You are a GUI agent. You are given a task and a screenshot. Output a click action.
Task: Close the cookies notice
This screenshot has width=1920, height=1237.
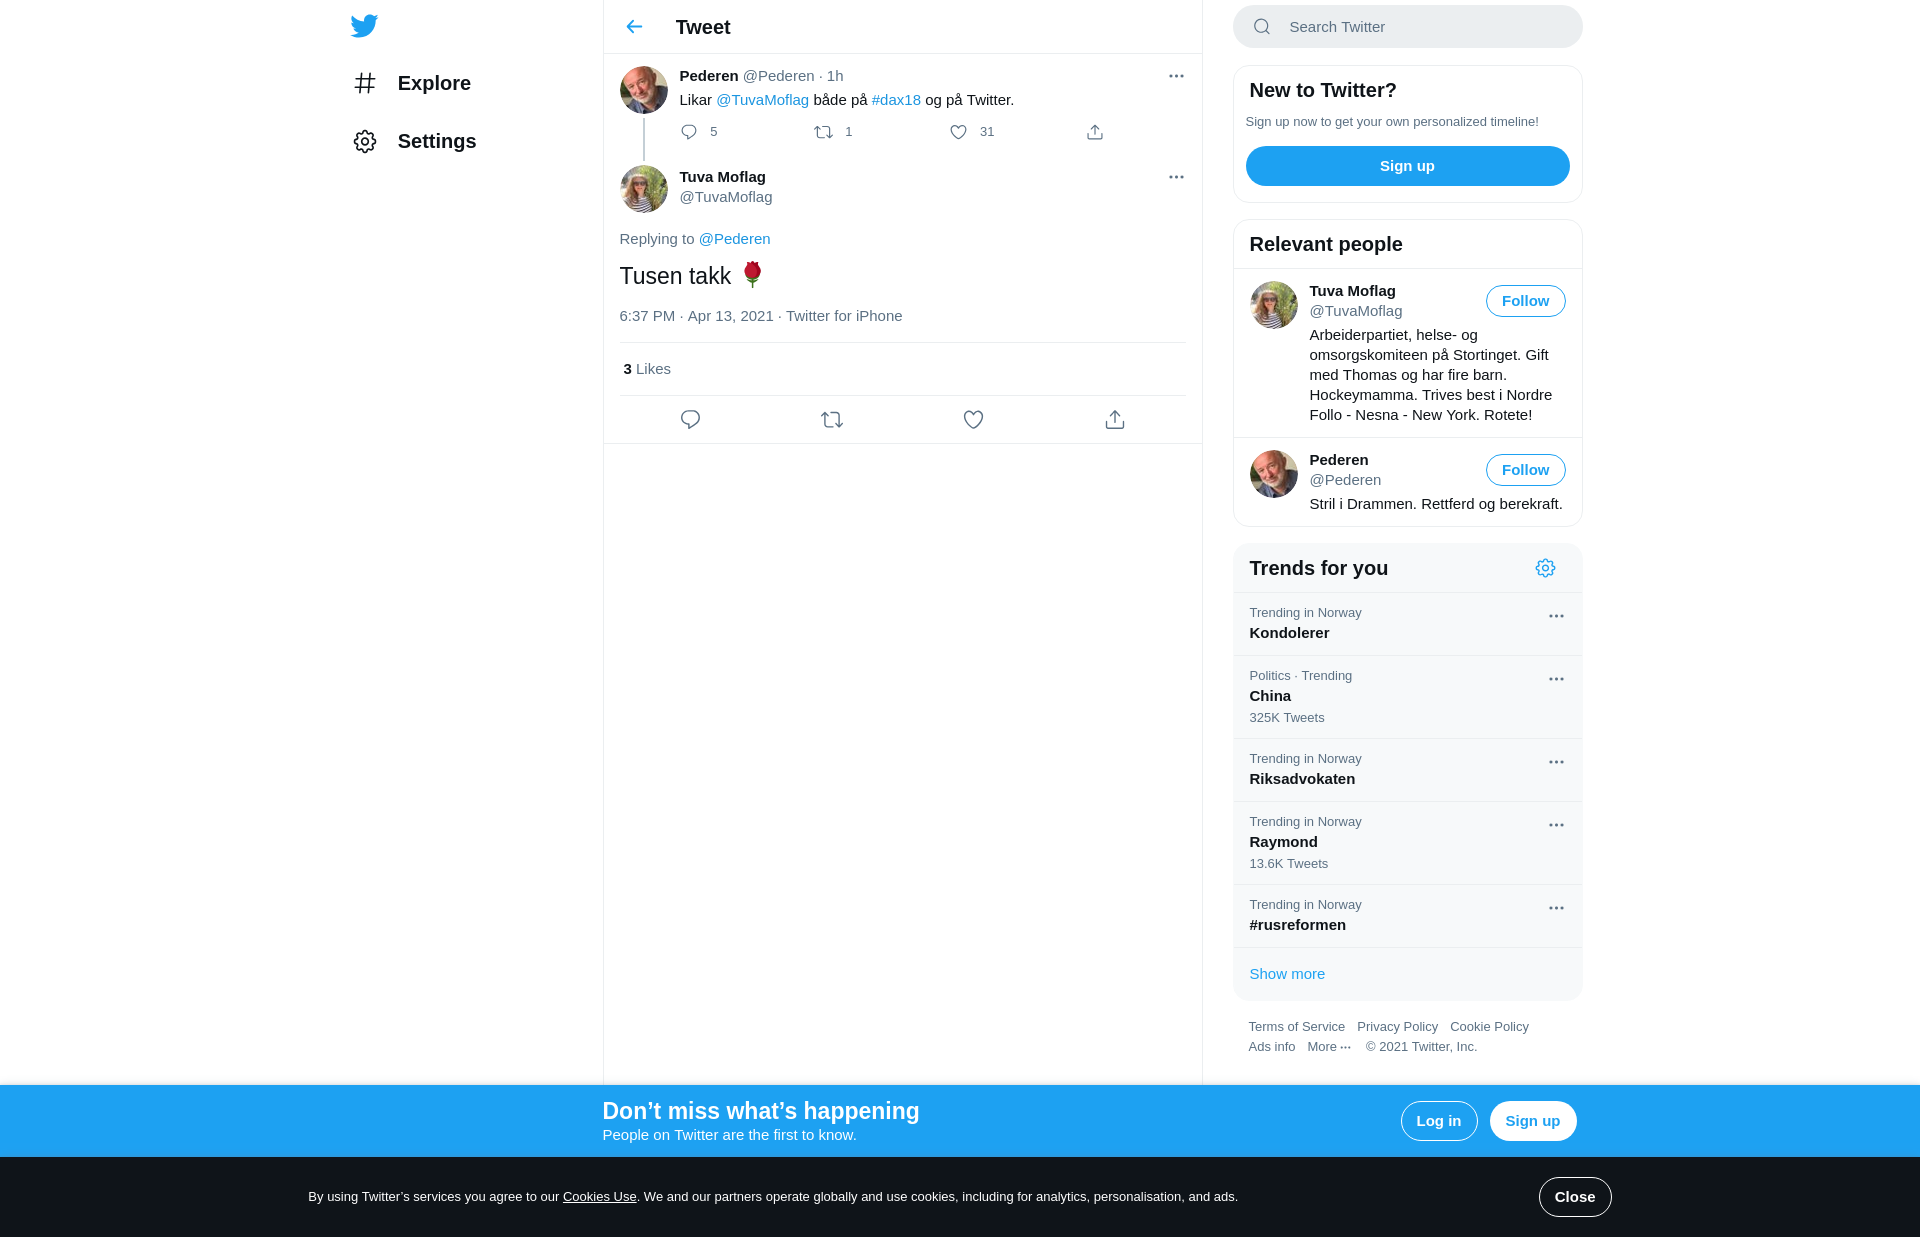(x=1574, y=1197)
